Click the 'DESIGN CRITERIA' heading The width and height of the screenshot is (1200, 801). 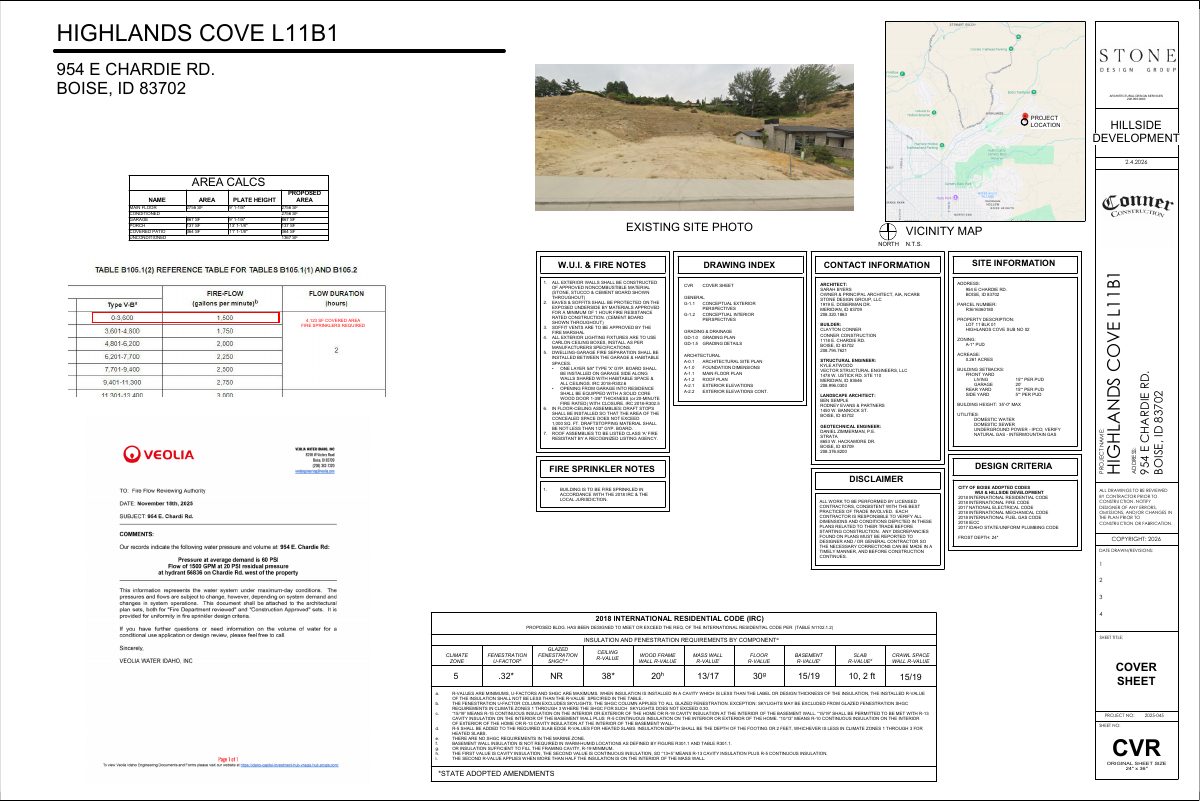pyautogui.click(x=1013, y=466)
